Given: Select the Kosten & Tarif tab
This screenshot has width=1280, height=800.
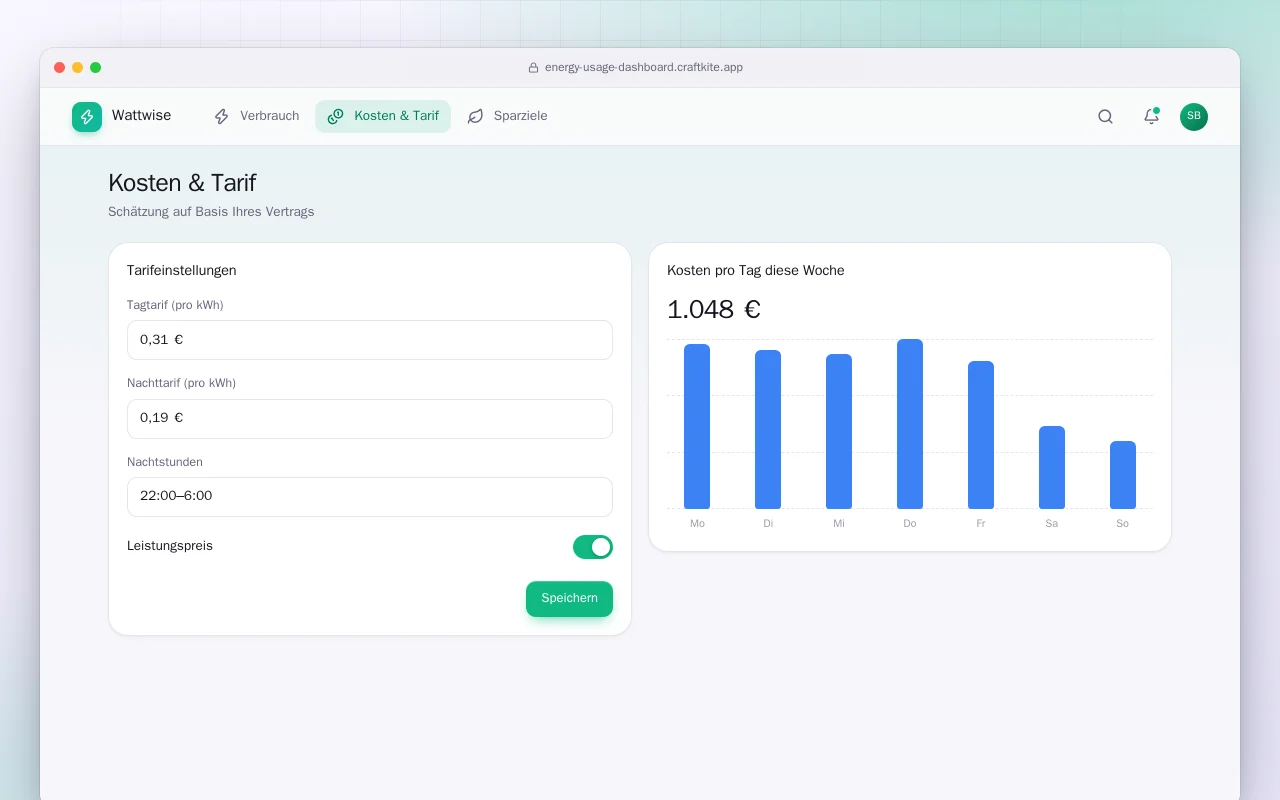Looking at the screenshot, I should pyautogui.click(x=383, y=116).
